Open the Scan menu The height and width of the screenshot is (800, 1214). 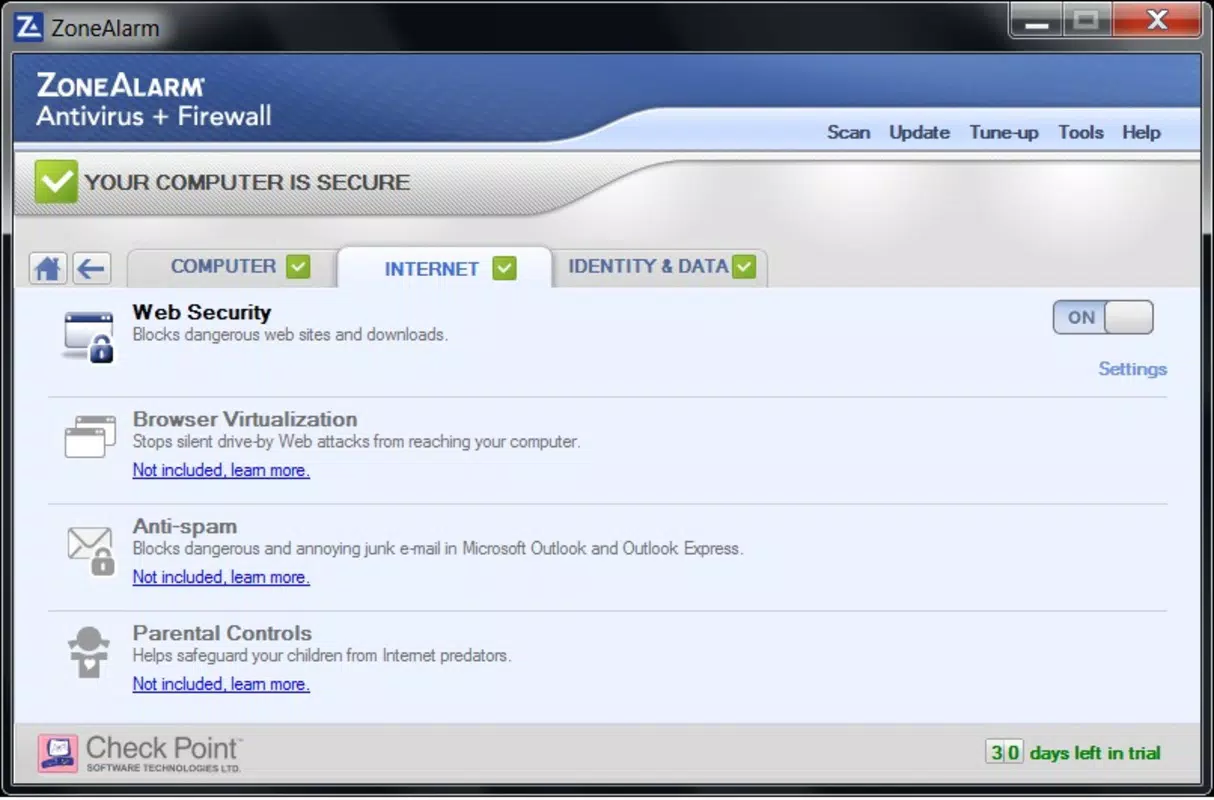848,132
